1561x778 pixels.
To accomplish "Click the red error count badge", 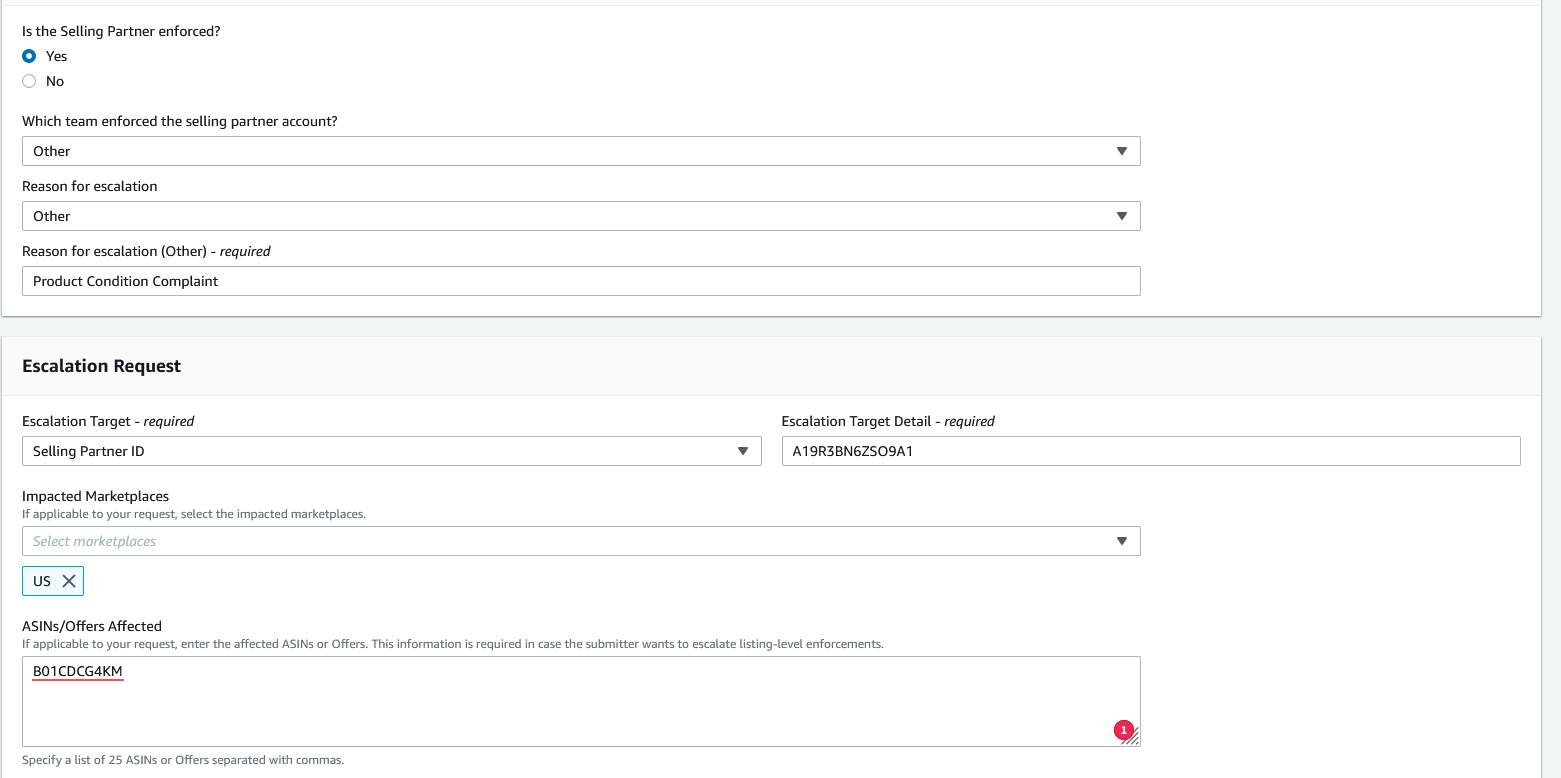I will [x=1123, y=731].
